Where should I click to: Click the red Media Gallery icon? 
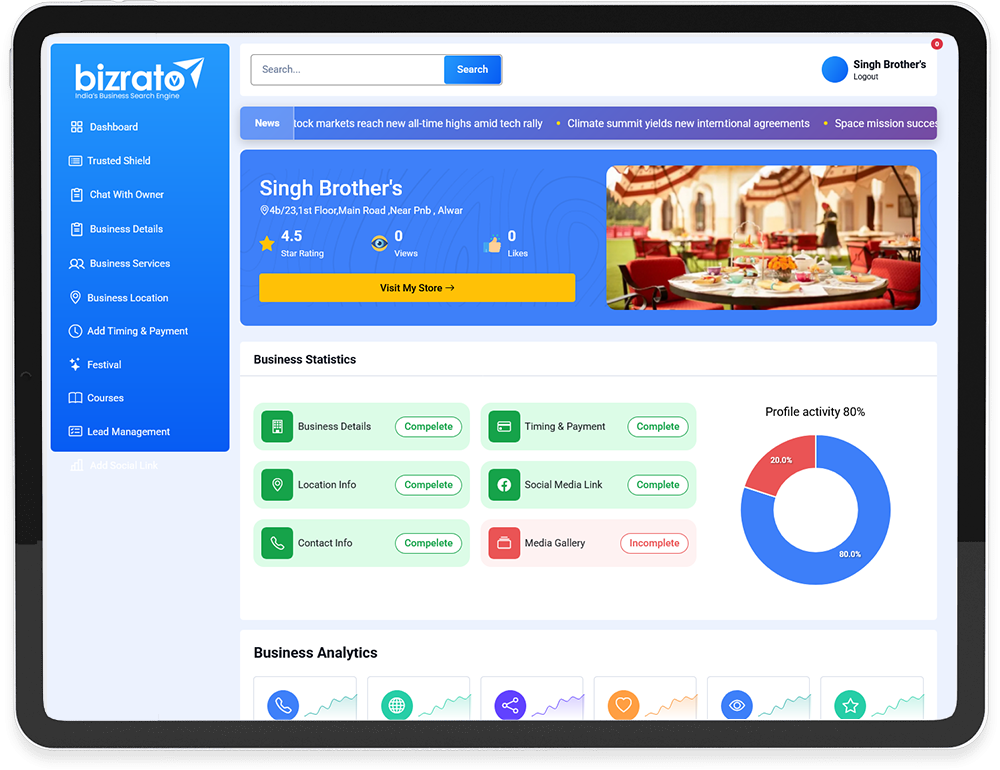pos(504,543)
